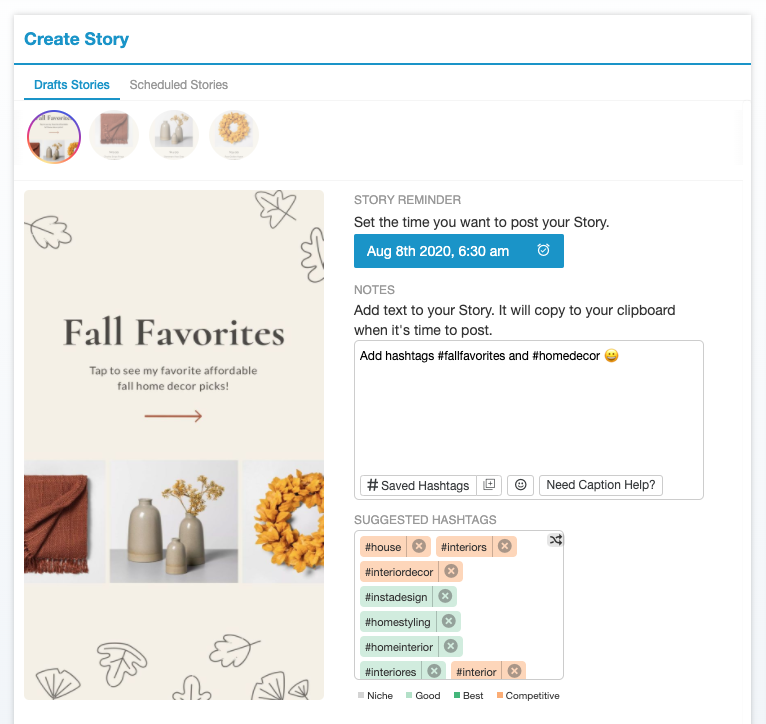
Task: Delete the #homestyling suggestion
Action: tap(449, 621)
